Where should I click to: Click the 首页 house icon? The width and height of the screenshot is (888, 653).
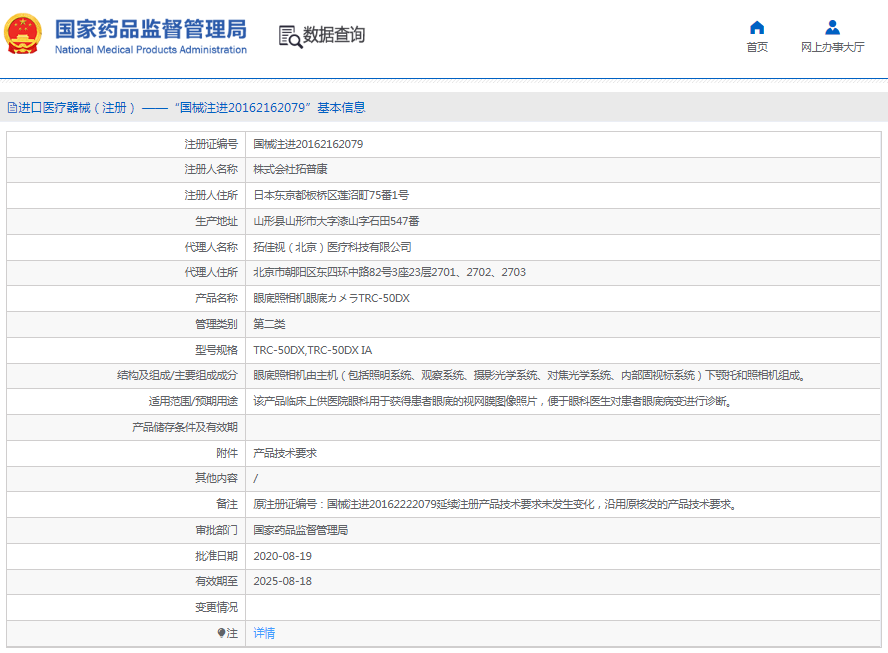(757, 27)
